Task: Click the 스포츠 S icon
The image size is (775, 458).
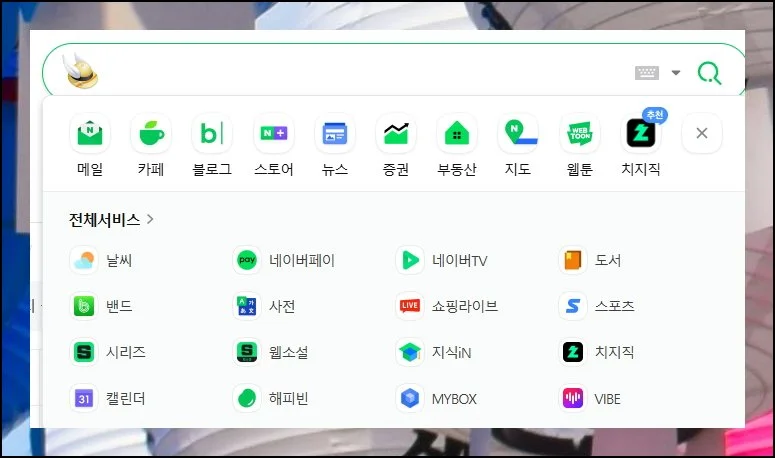Action: click(573, 306)
